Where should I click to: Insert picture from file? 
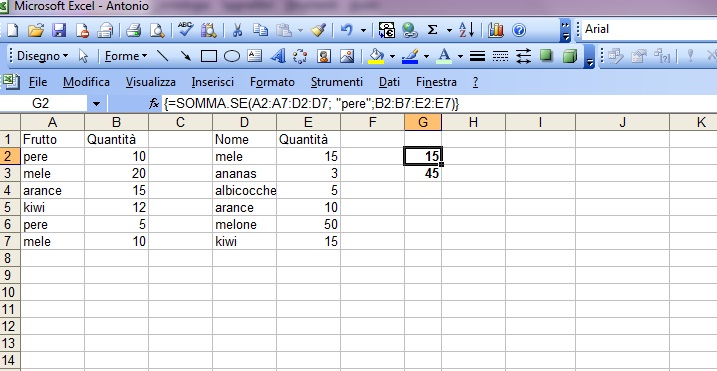(x=348, y=56)
